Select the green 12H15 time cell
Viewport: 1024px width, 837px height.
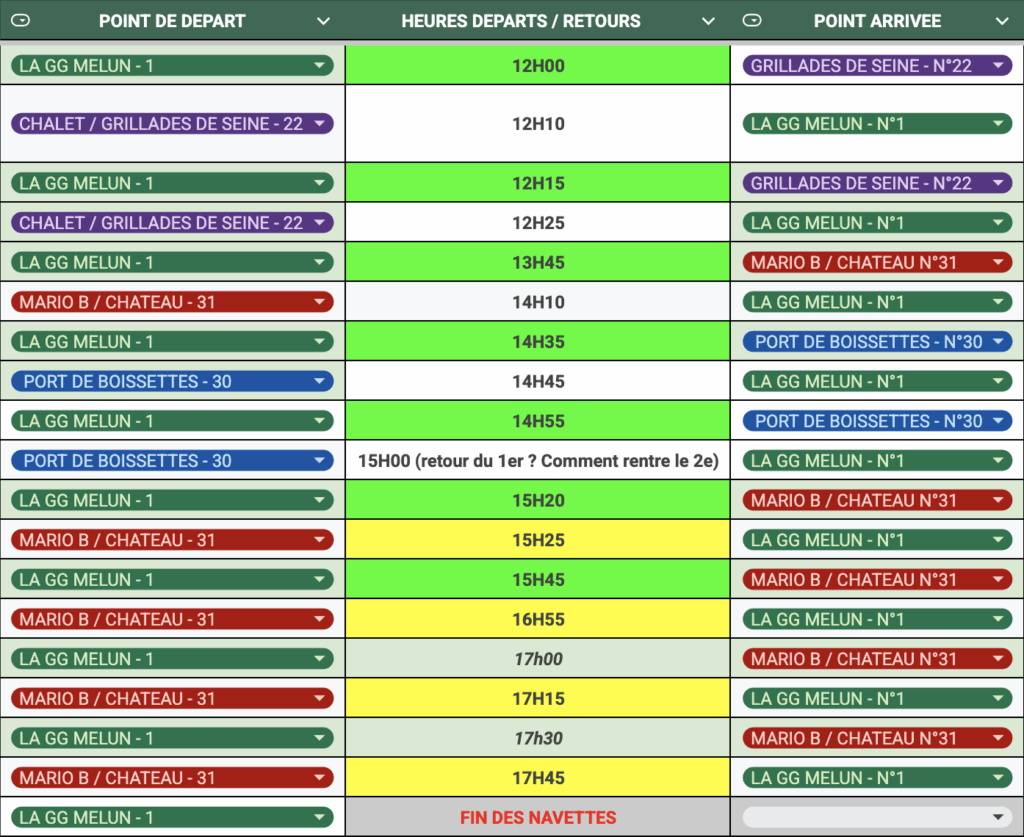click(537, 183)
